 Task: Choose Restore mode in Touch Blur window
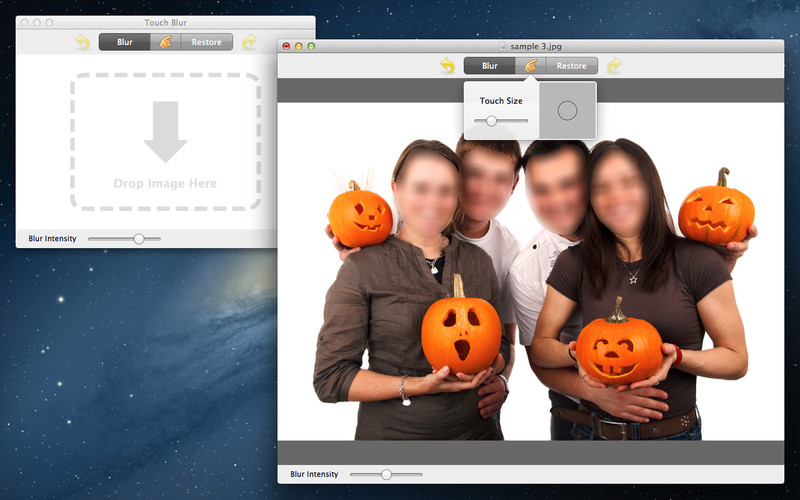207,42
